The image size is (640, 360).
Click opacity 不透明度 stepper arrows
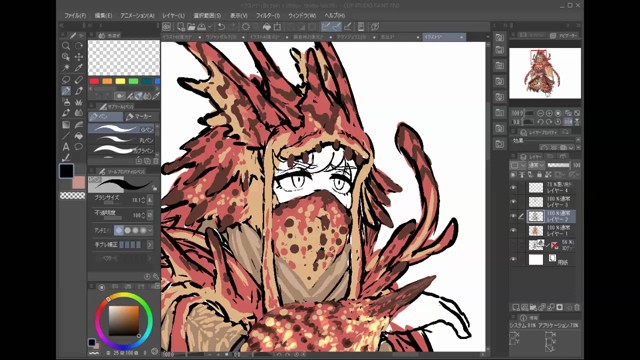[143, 215]
